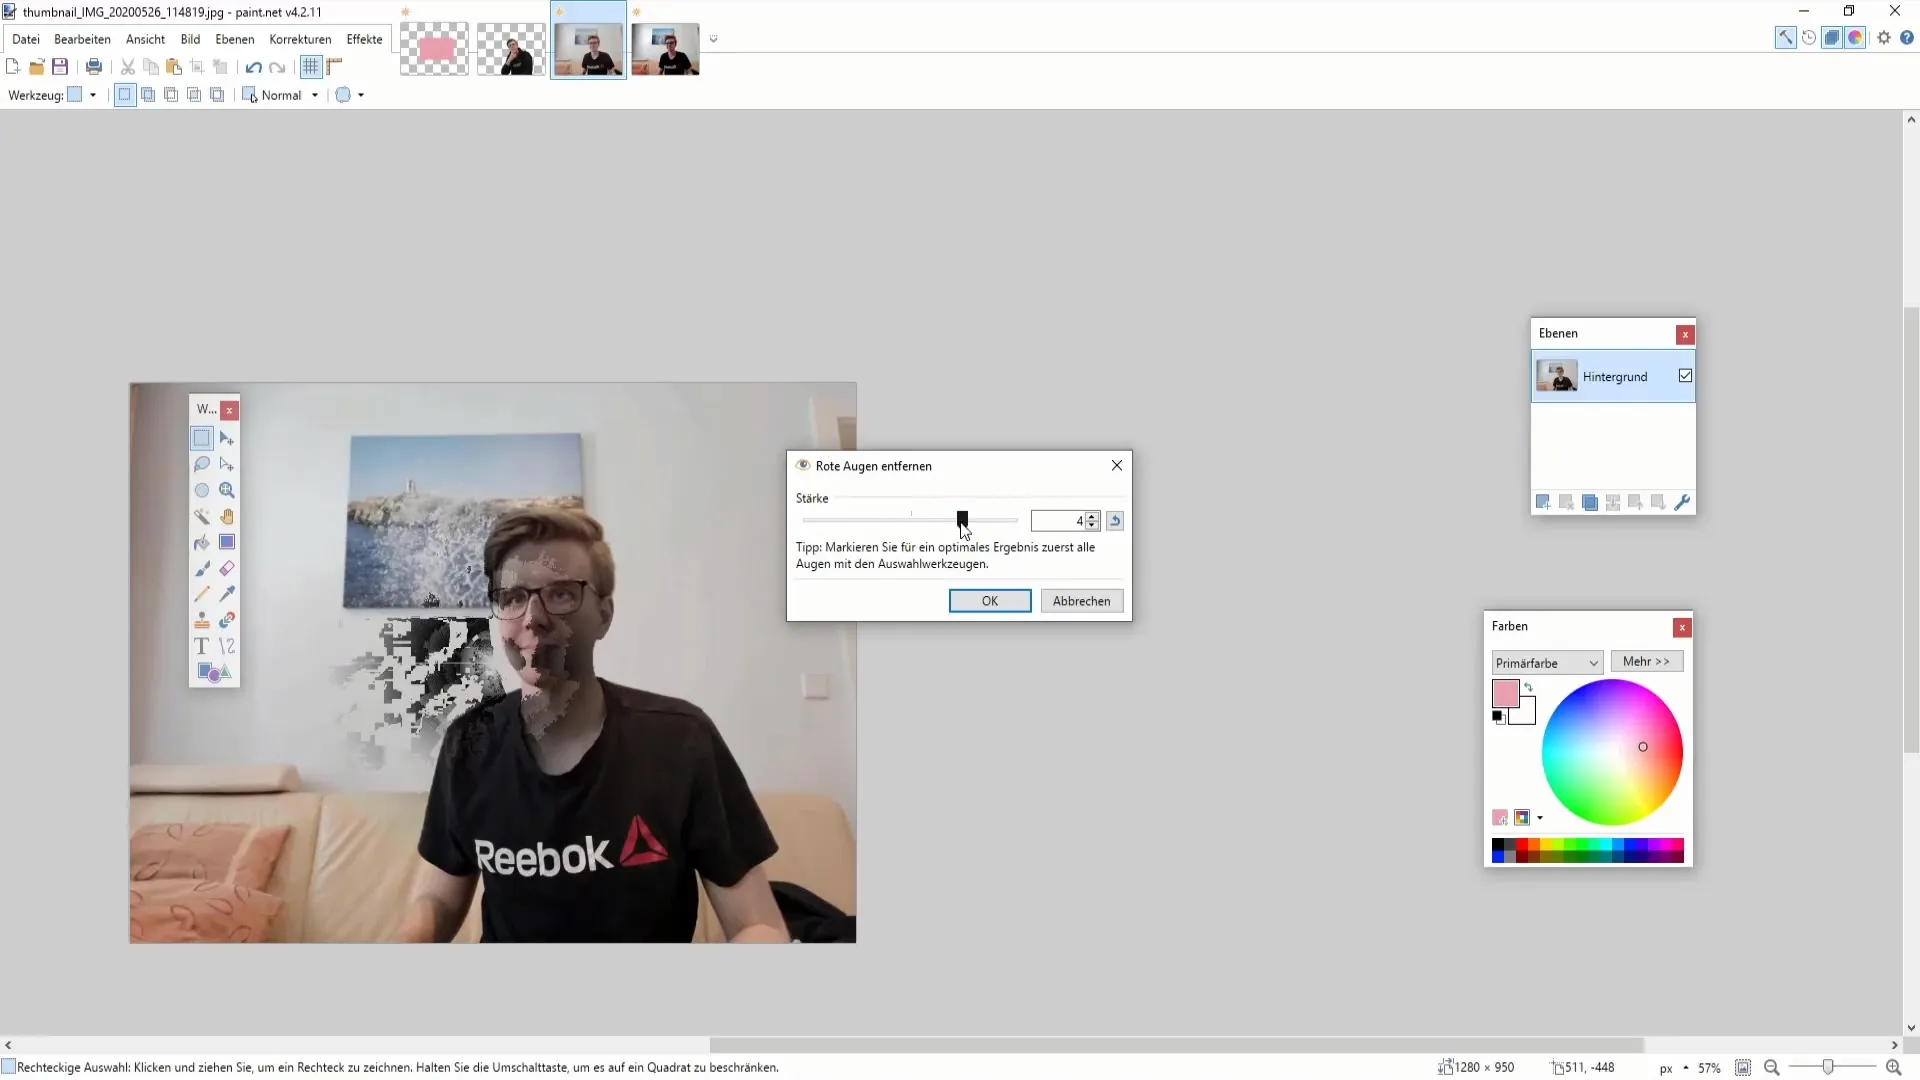Adjust the Stärke slider value

pos(963,520)
